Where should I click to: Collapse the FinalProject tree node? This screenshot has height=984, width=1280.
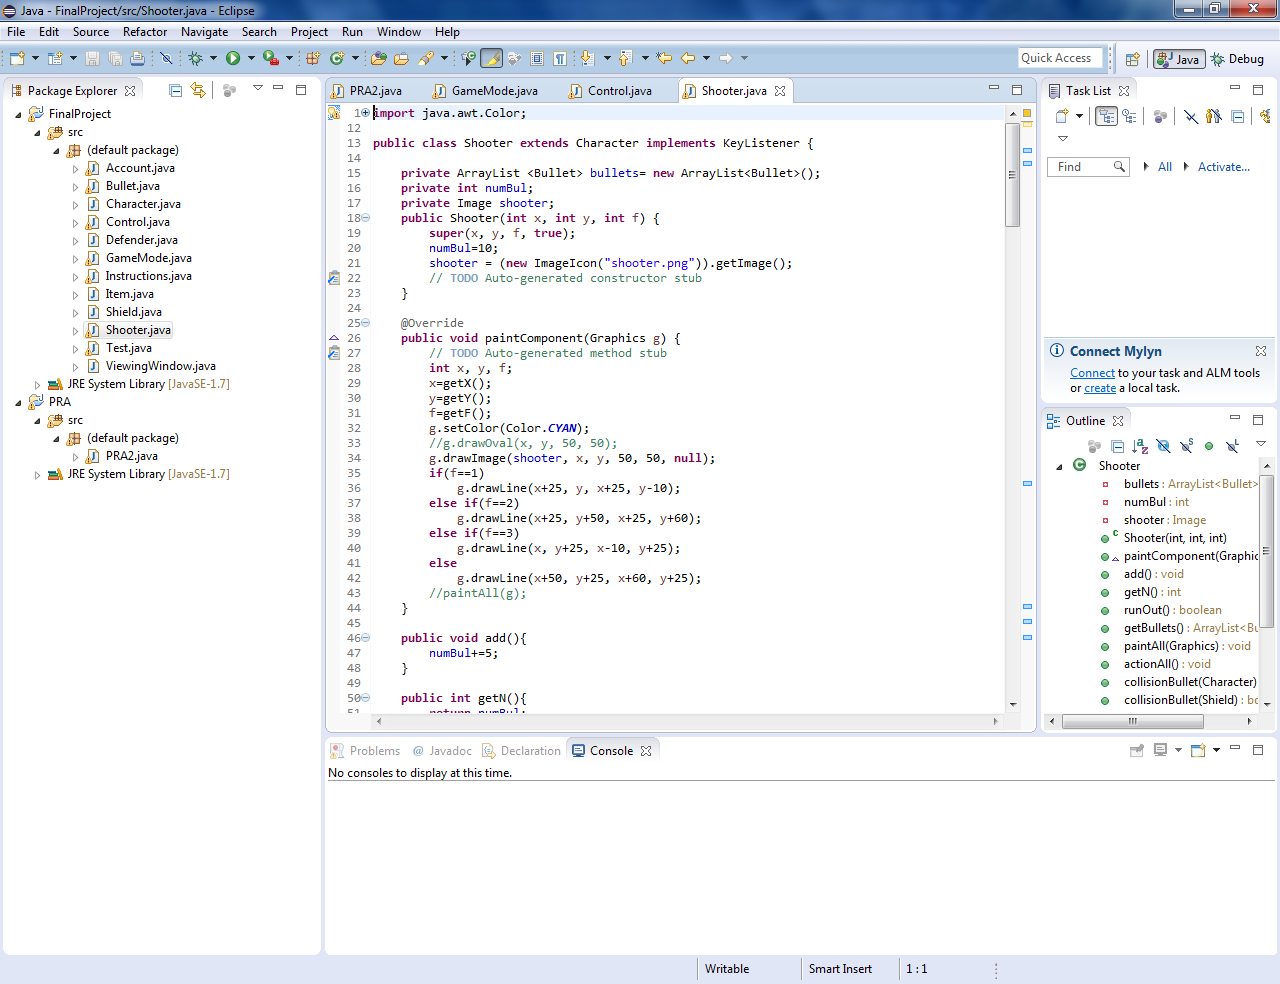[x=18, y=114]
